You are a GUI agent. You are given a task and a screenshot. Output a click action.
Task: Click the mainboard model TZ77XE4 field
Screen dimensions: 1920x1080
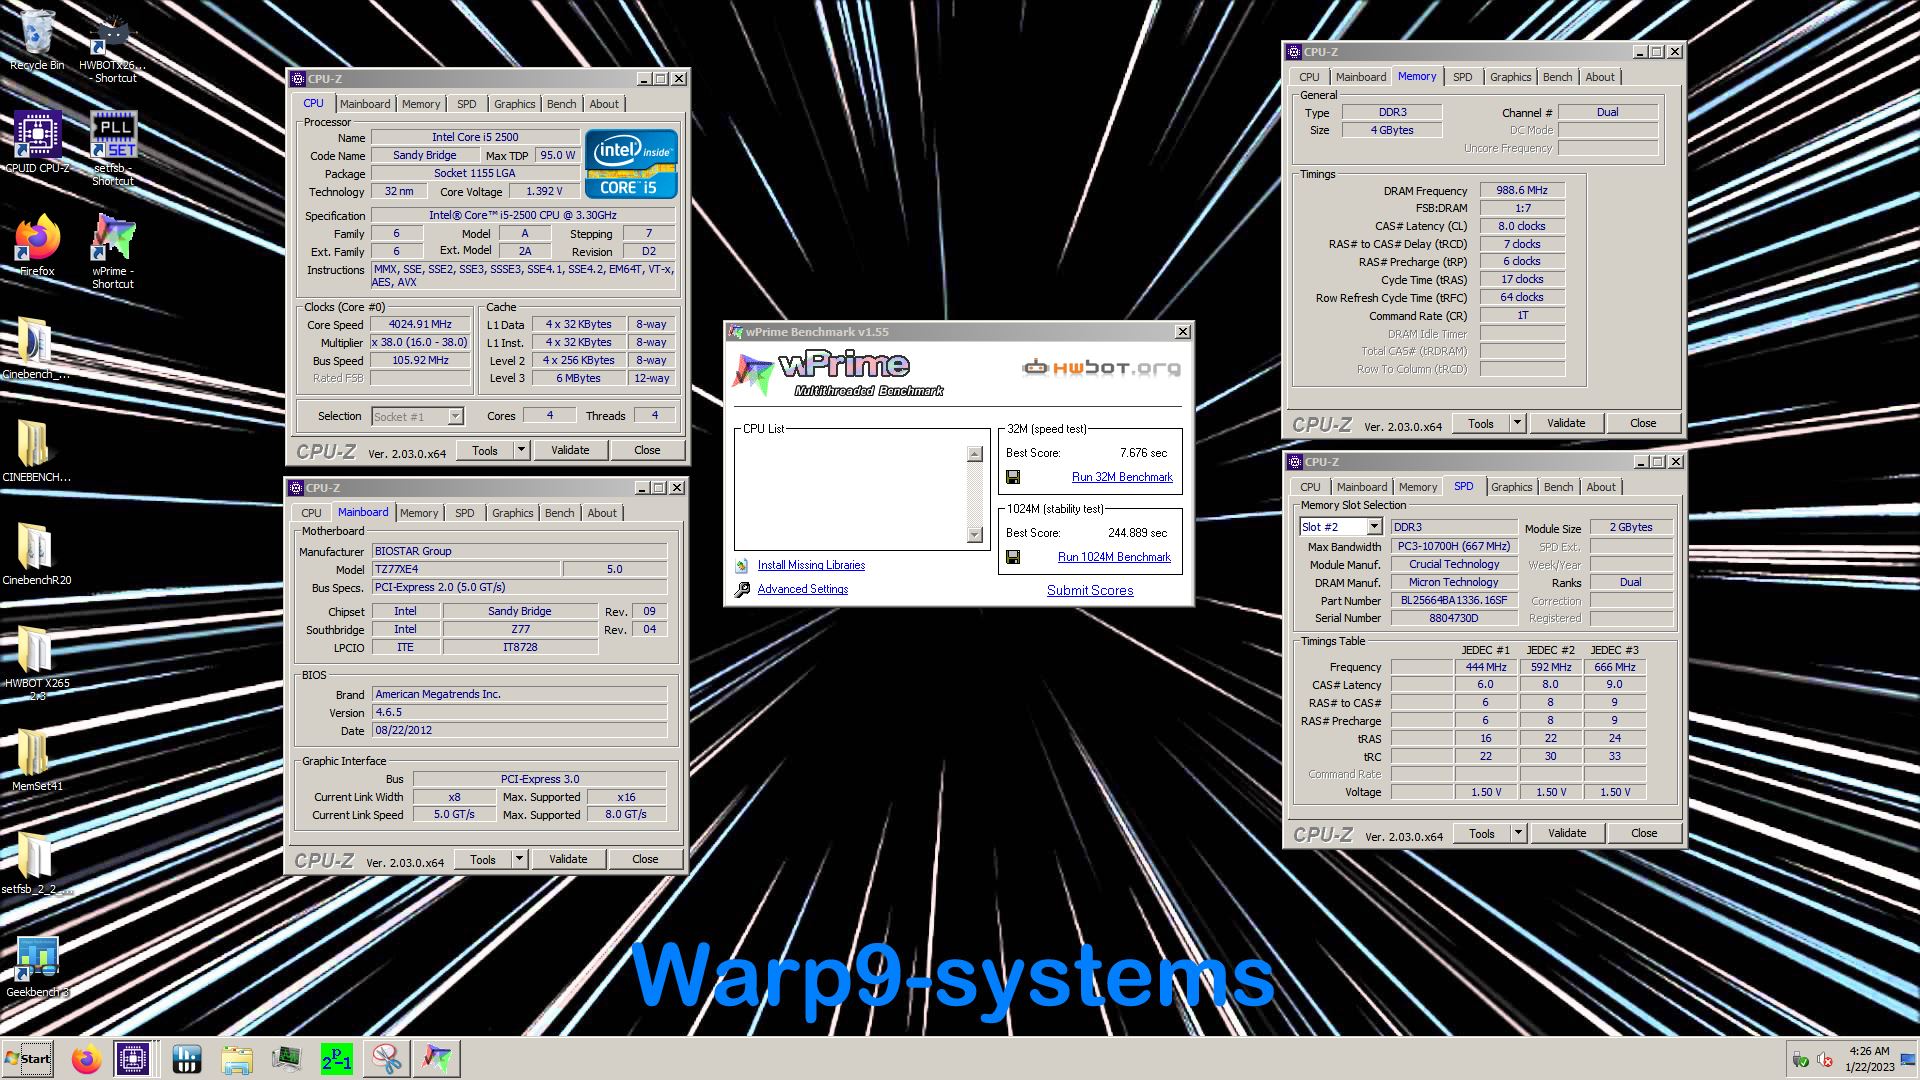465,570
